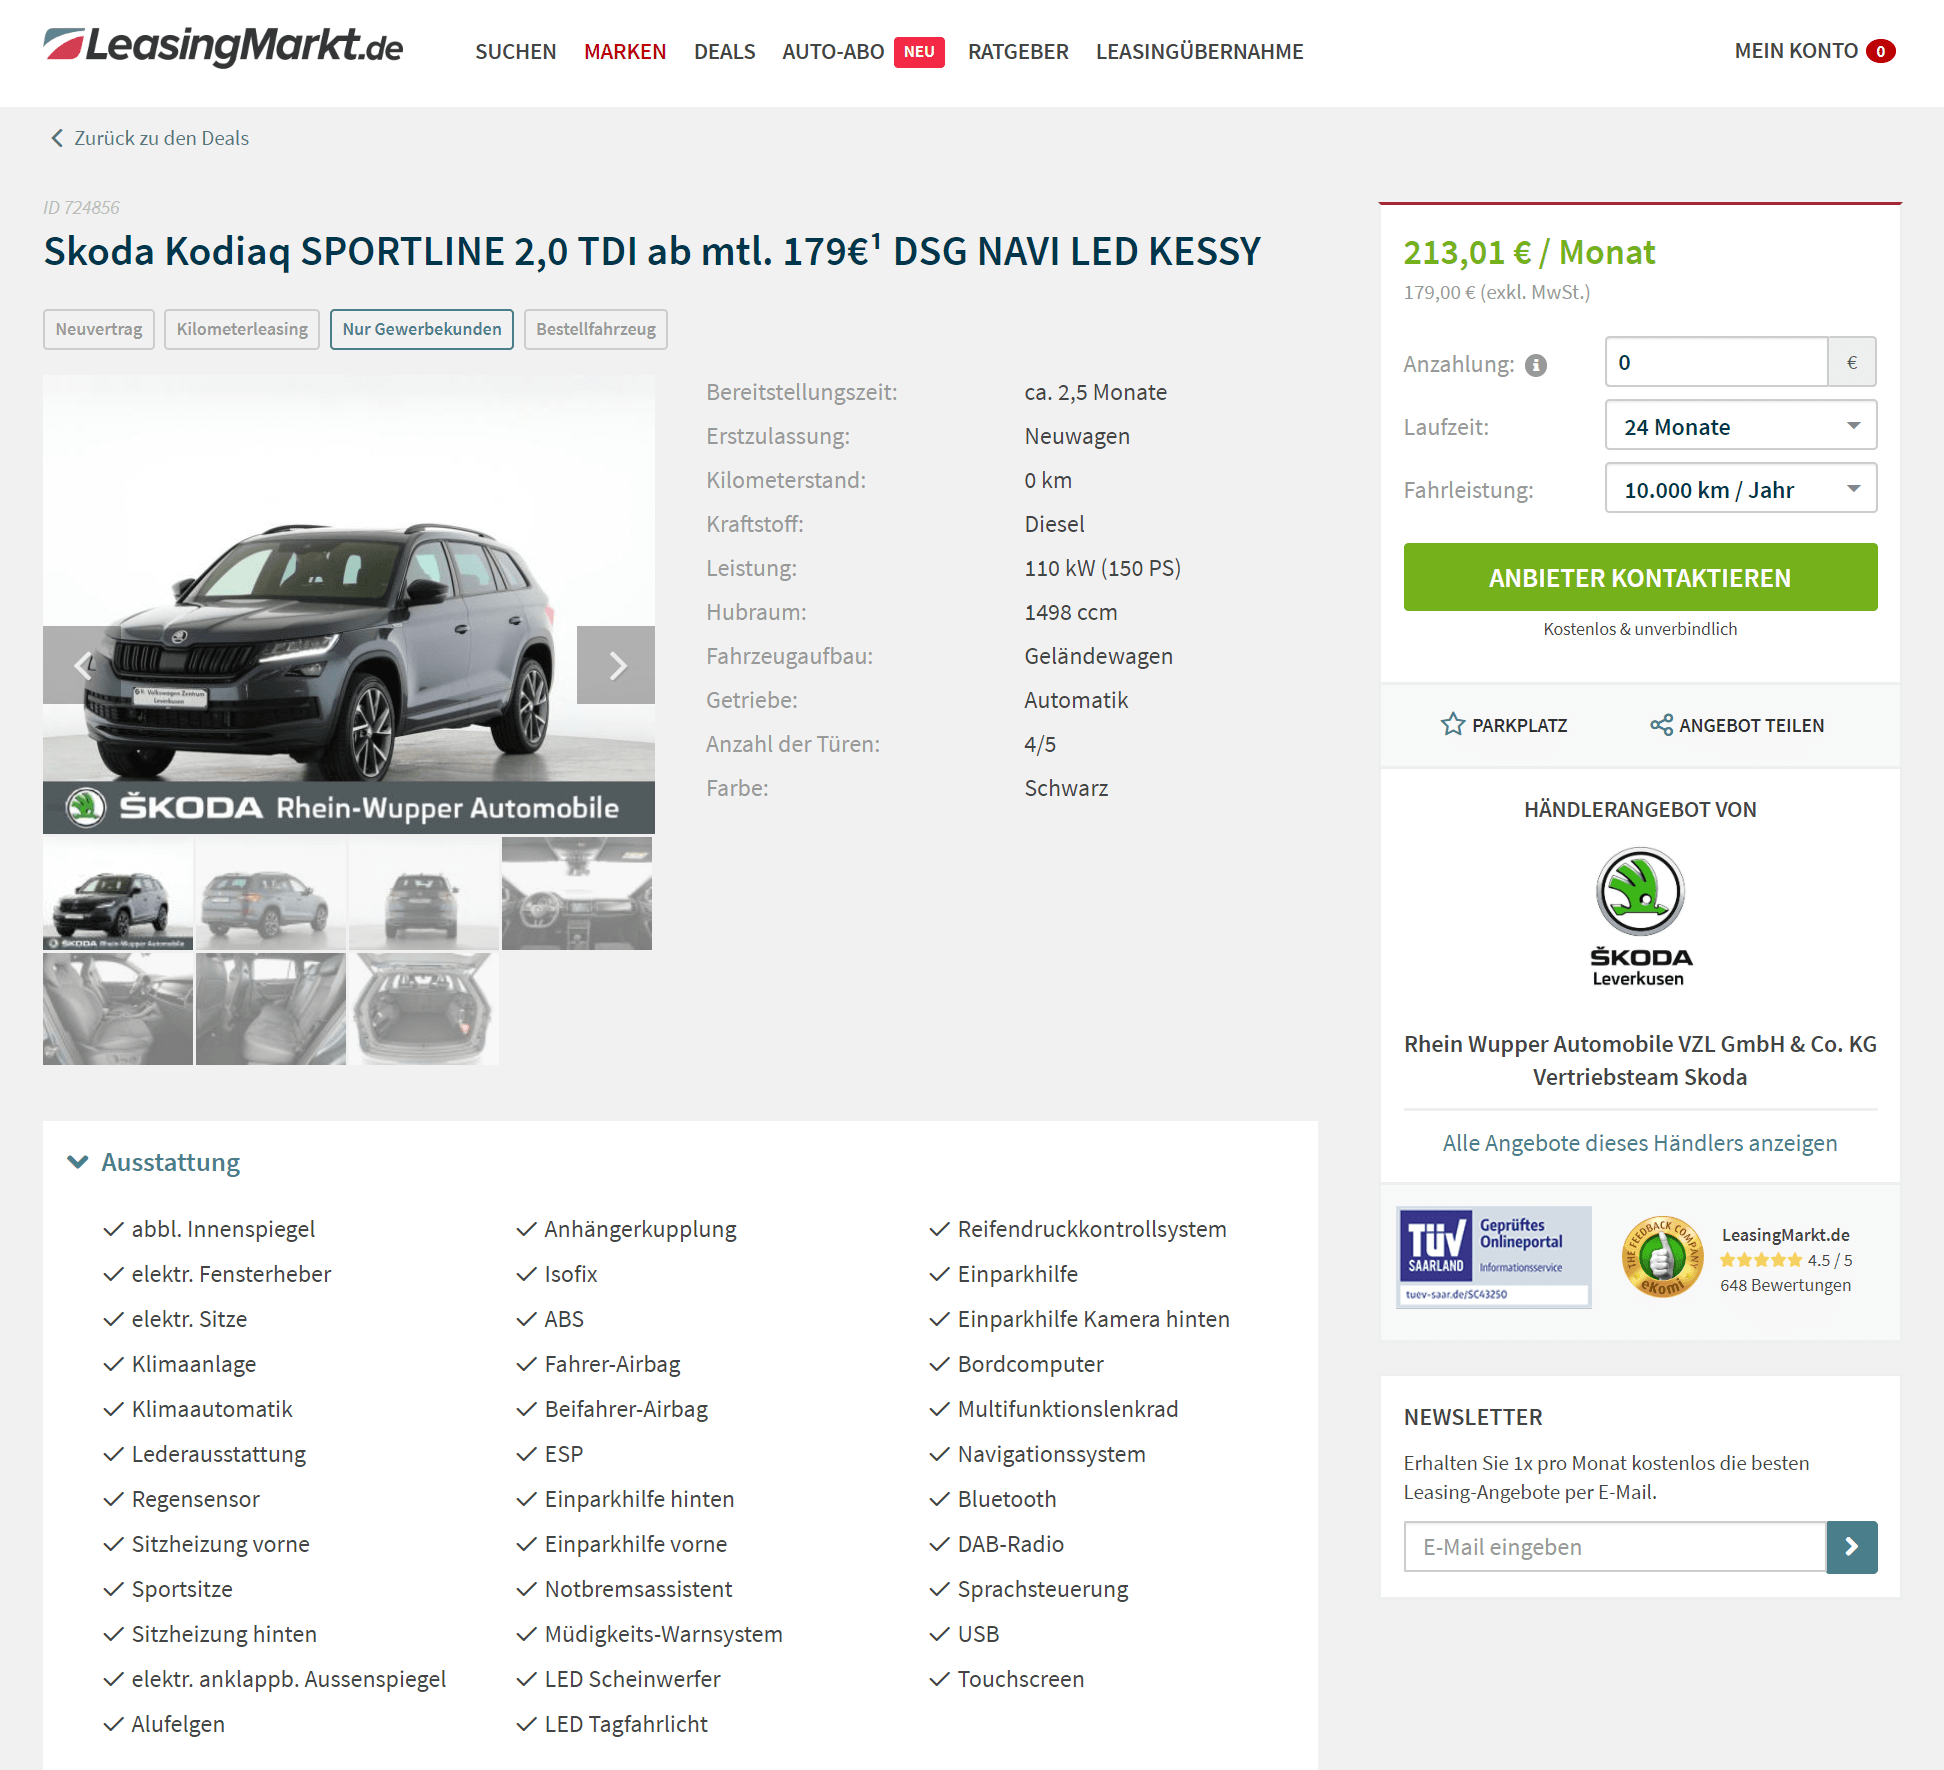Click the Nur Gewerbekunden tag
The height and width of the screenshot is (1770, 1944).
[x=422, y=329]
